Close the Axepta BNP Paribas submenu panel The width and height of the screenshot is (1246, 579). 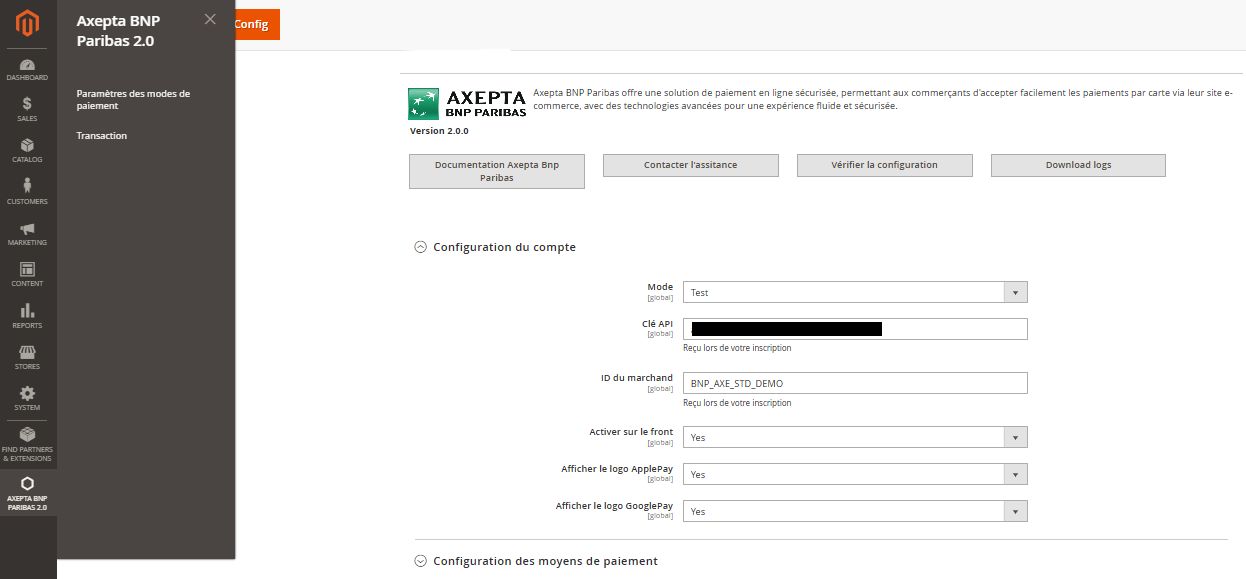pos(210,19)
